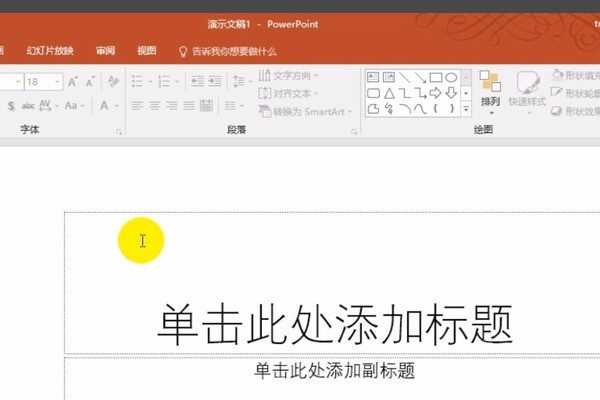Image resolution: width=600 pixels, height=400 pixels.
Task: Open 快速样式 quick styles gallery
Action: pos(528,93)
